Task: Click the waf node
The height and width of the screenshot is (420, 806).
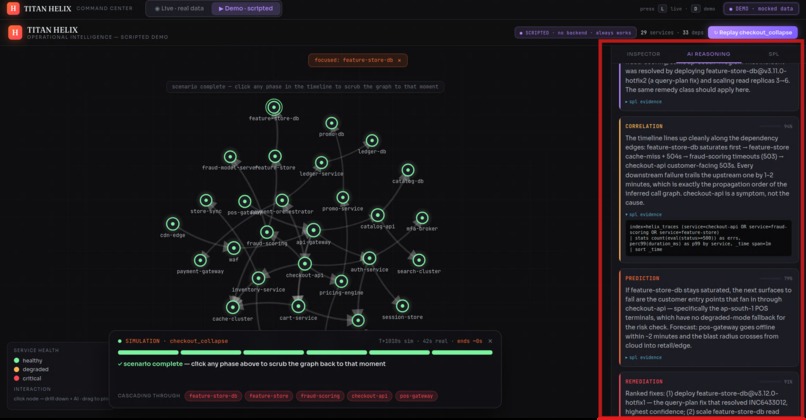Action: pyautogui.click(x=234, y=248)
